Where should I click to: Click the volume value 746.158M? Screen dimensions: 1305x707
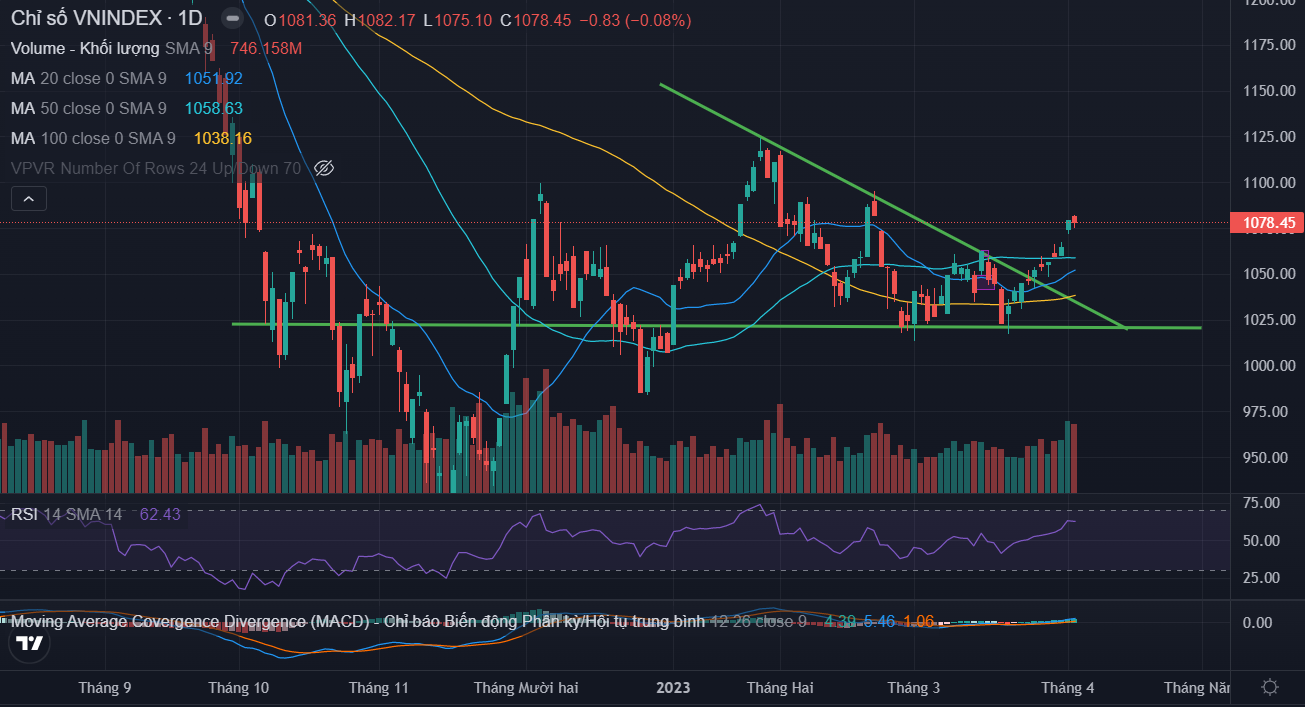[x=266, y=48]
